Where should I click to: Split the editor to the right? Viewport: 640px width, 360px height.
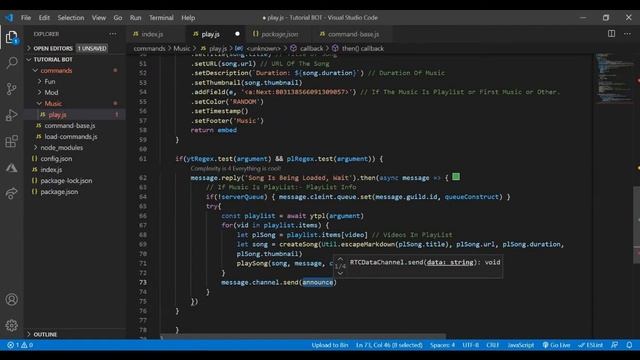tap(611, 33)
